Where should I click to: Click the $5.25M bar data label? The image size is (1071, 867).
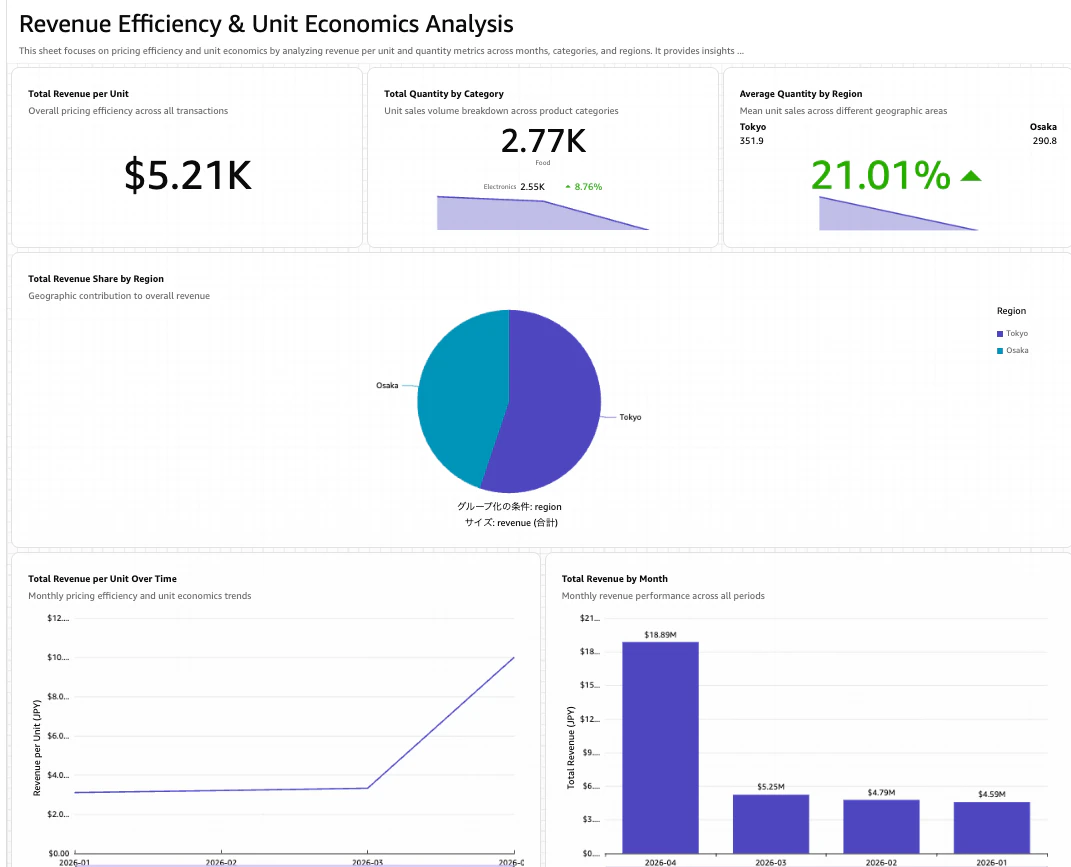tap(770, 787)
